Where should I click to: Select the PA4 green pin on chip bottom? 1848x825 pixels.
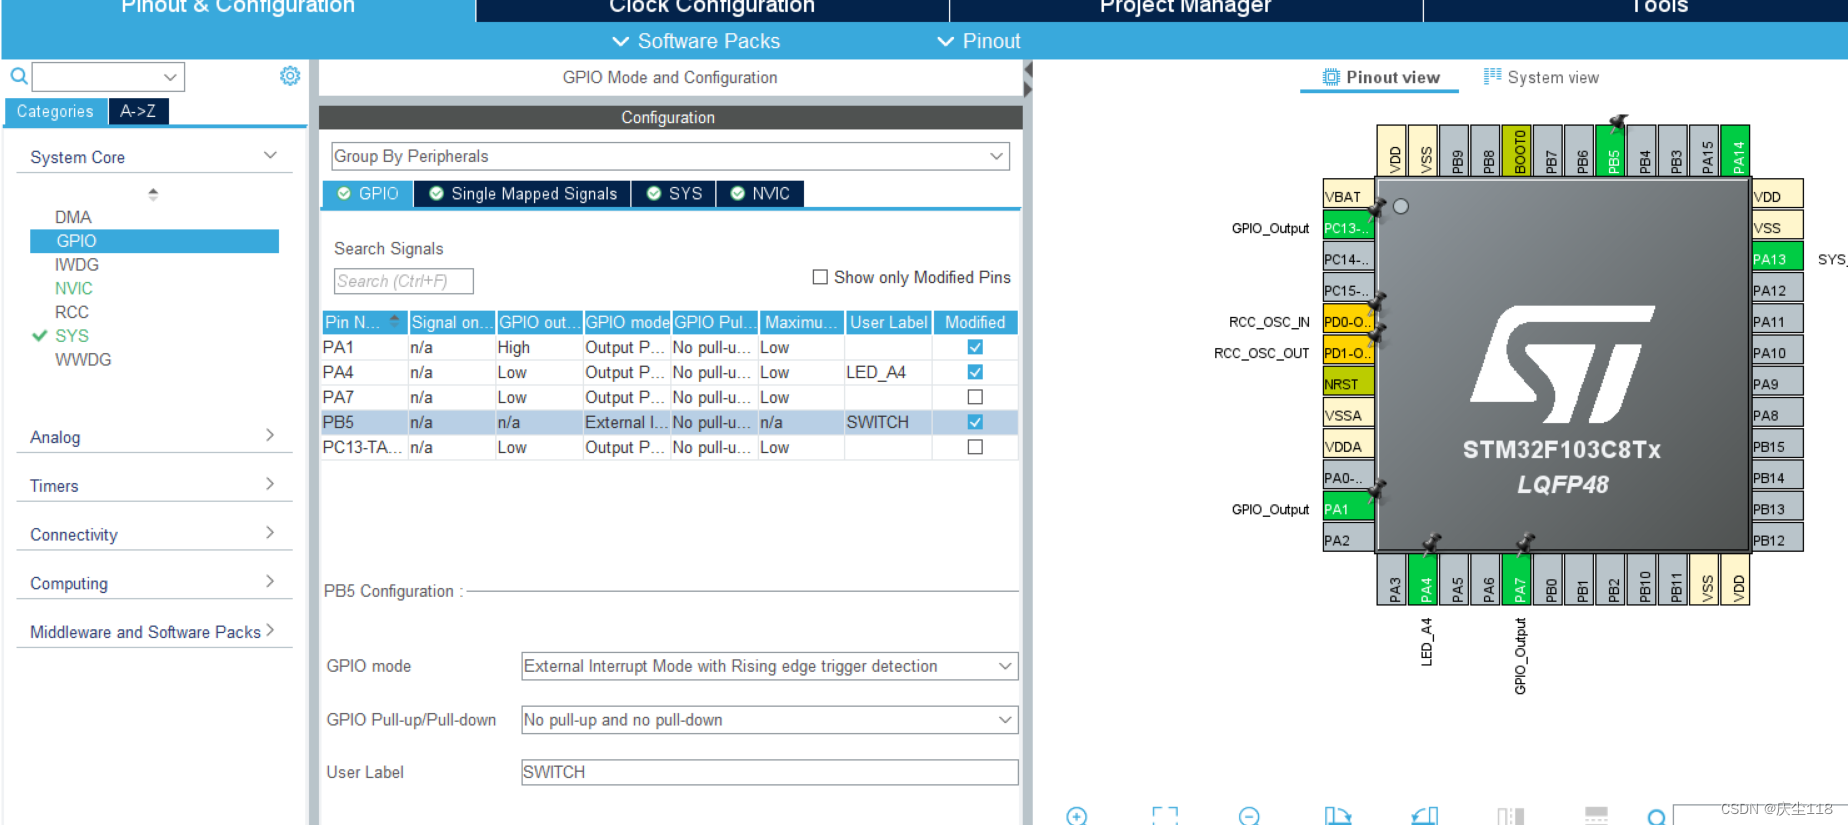click(1425, 580)
